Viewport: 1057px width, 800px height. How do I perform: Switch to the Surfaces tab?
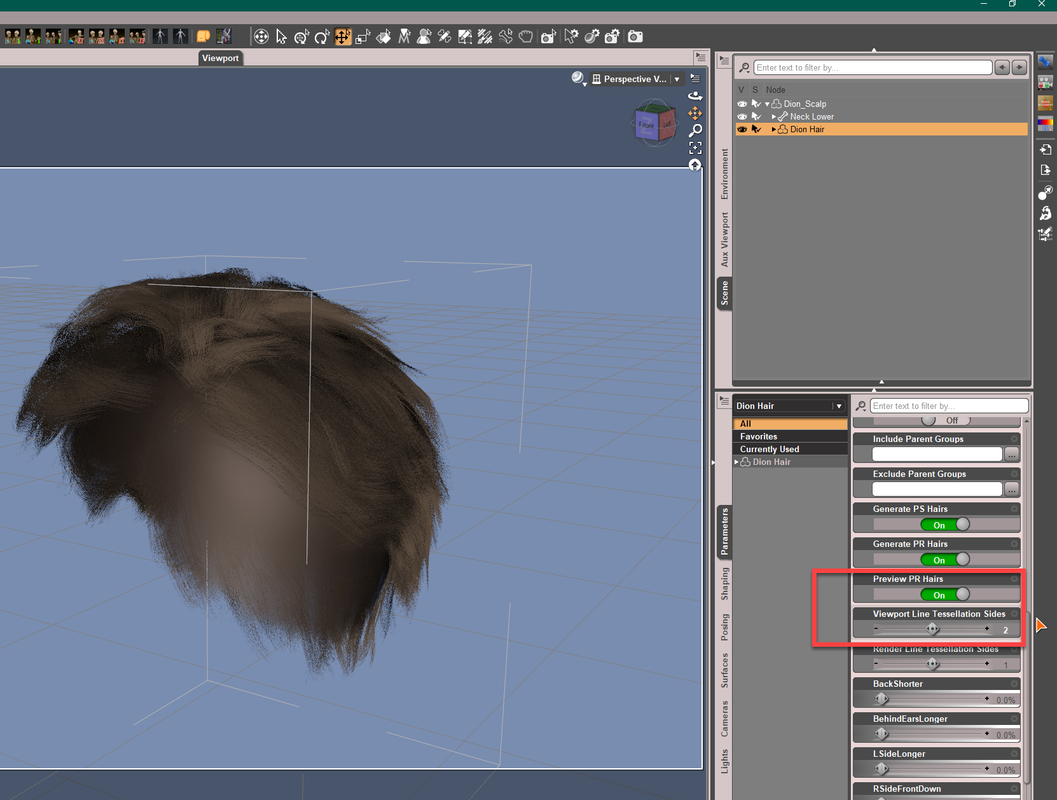(x=725, y=670)
